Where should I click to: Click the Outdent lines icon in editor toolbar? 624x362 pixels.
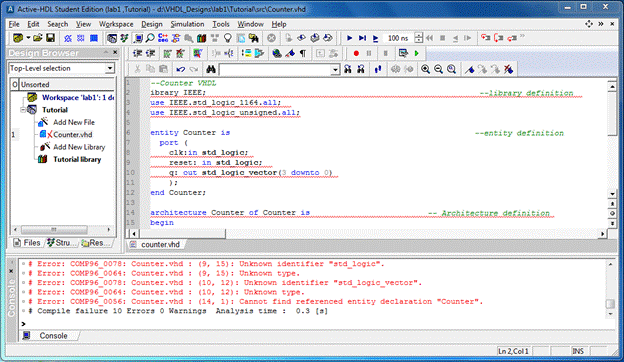coord(150,53)
